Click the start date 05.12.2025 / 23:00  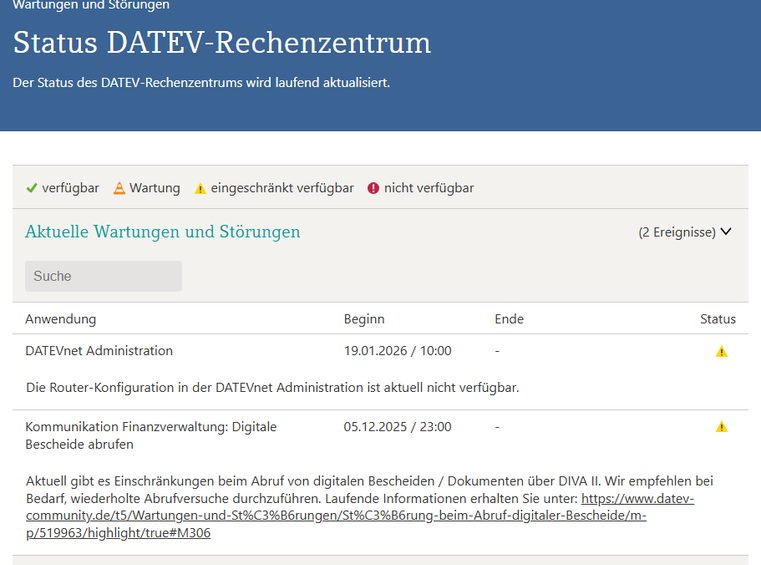(397, 427)
